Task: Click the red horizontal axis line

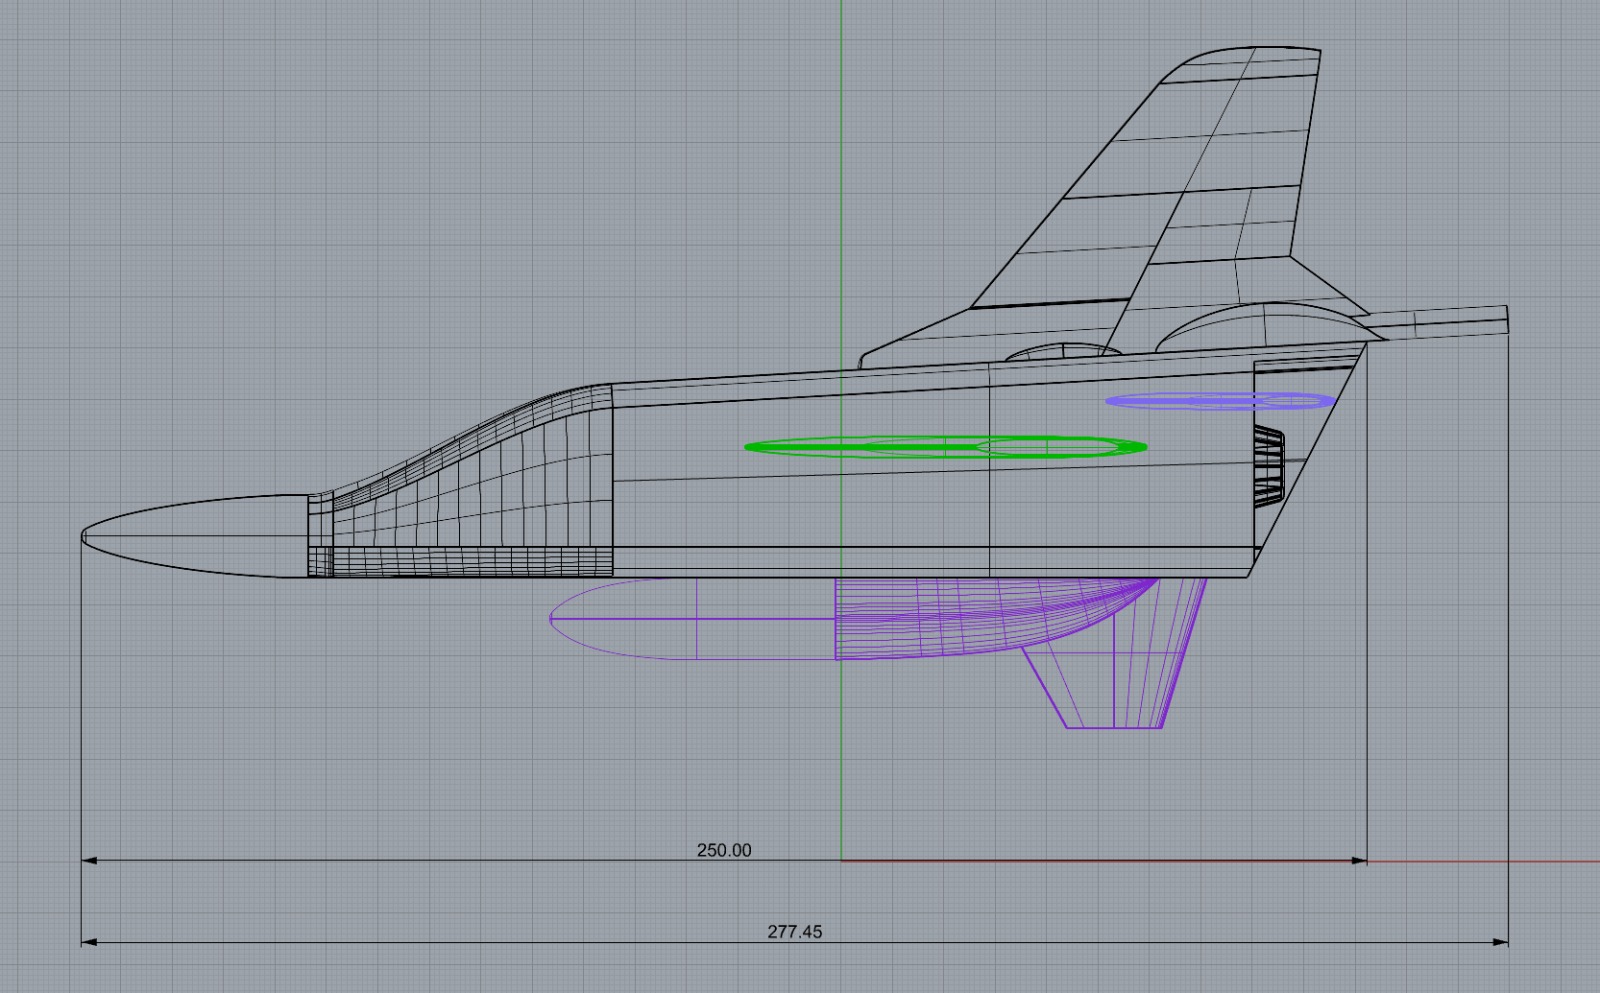Action: coord(1480,861)
